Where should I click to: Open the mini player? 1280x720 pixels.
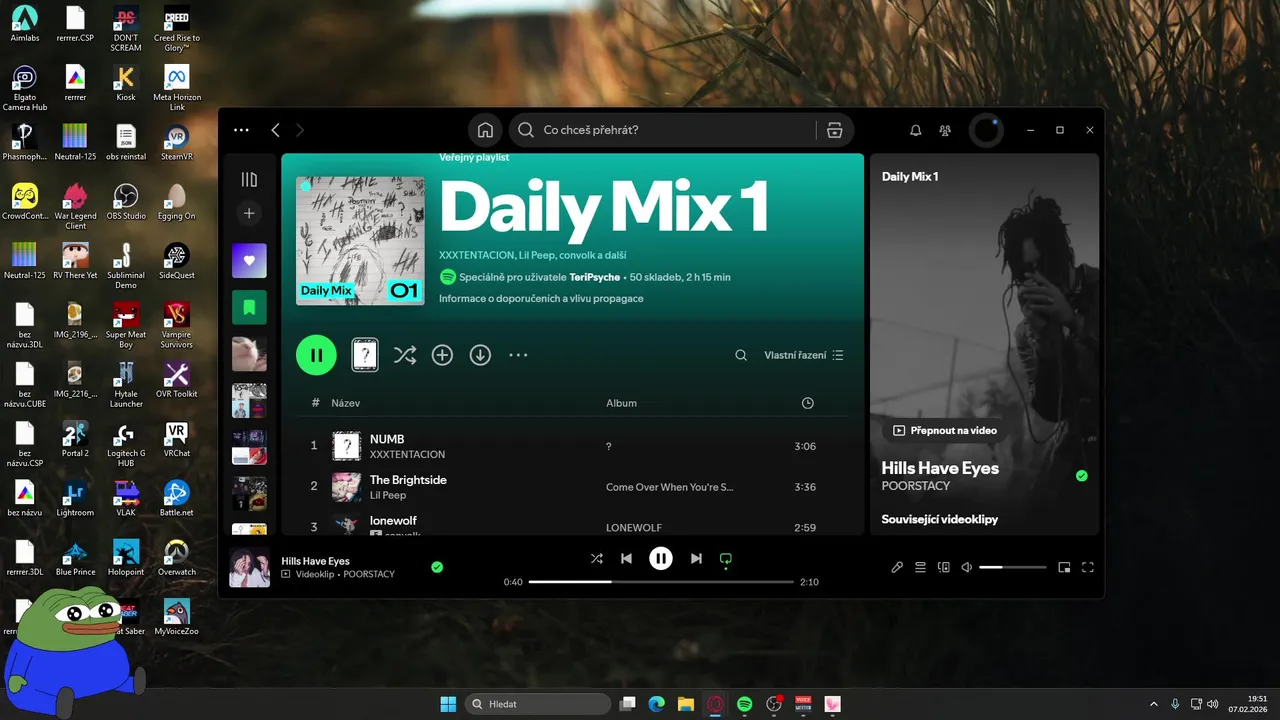[x=1064, y=567]
